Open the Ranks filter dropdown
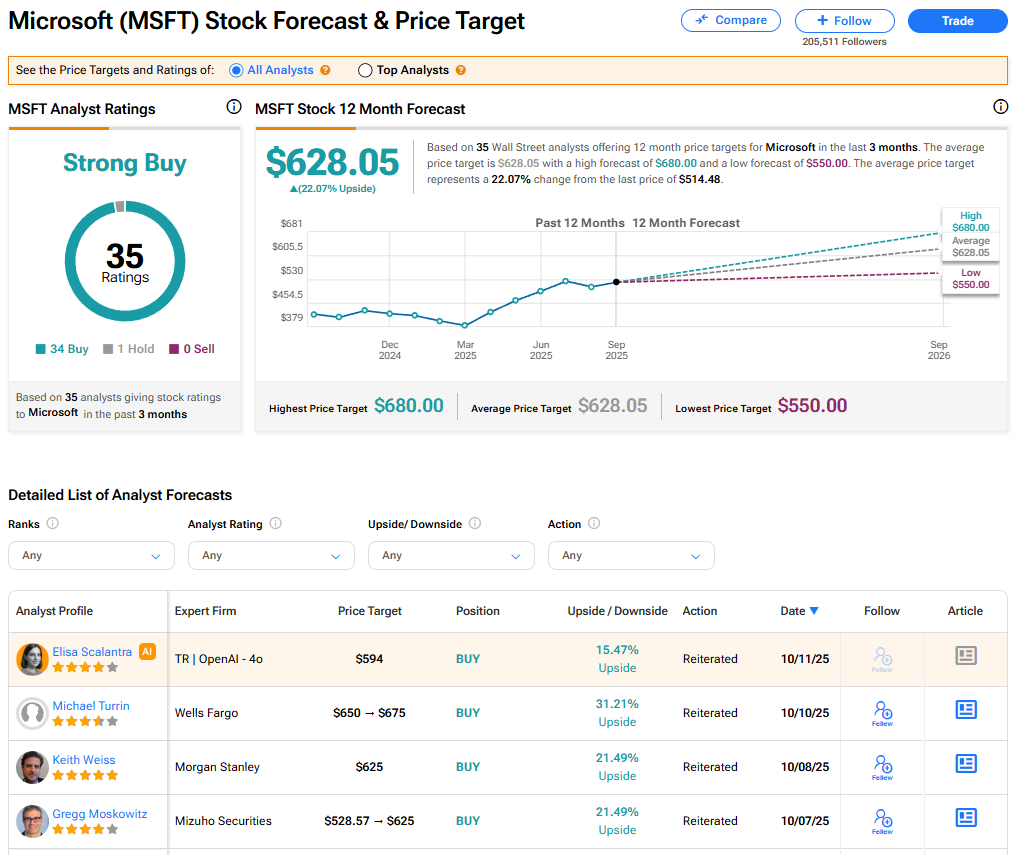This screenshot has height=855, width=1020. [x=91, y=555]
